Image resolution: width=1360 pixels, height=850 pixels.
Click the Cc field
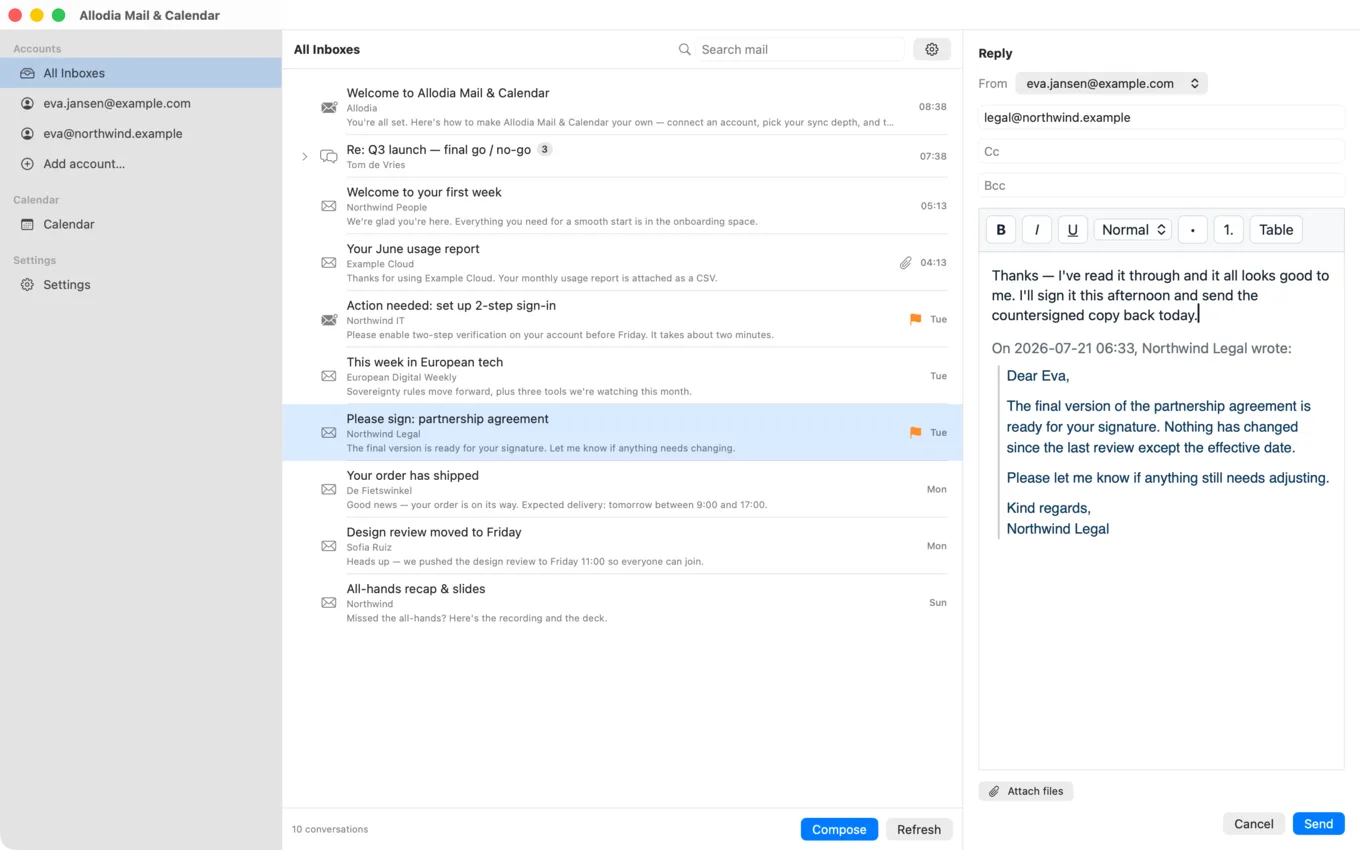[1162, 152]
